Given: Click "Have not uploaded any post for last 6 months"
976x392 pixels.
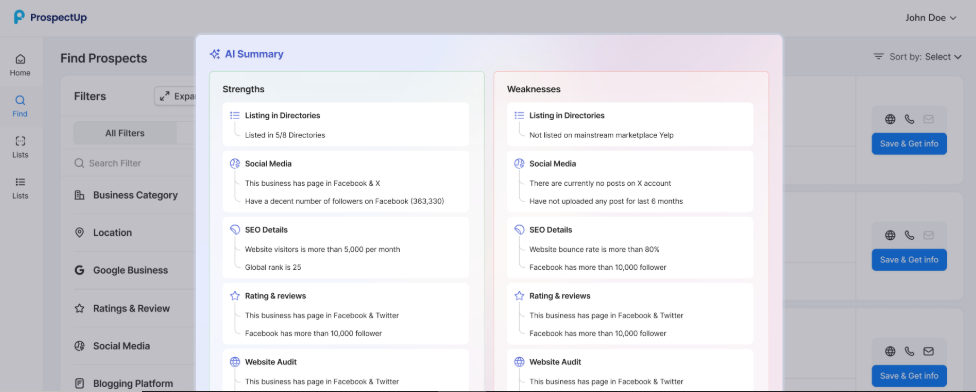Looking at the screenshot, I should point(606,202).
